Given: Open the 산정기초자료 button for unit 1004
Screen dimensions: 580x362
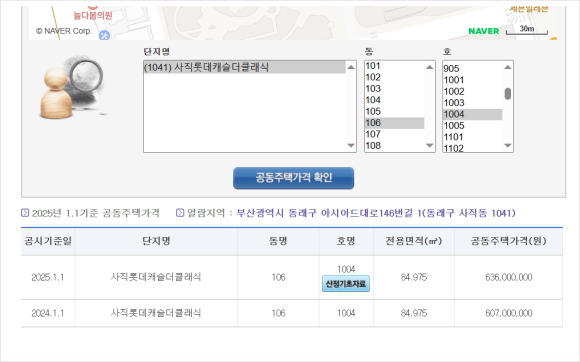Looking at the screenshot, I should click(345, 284).
